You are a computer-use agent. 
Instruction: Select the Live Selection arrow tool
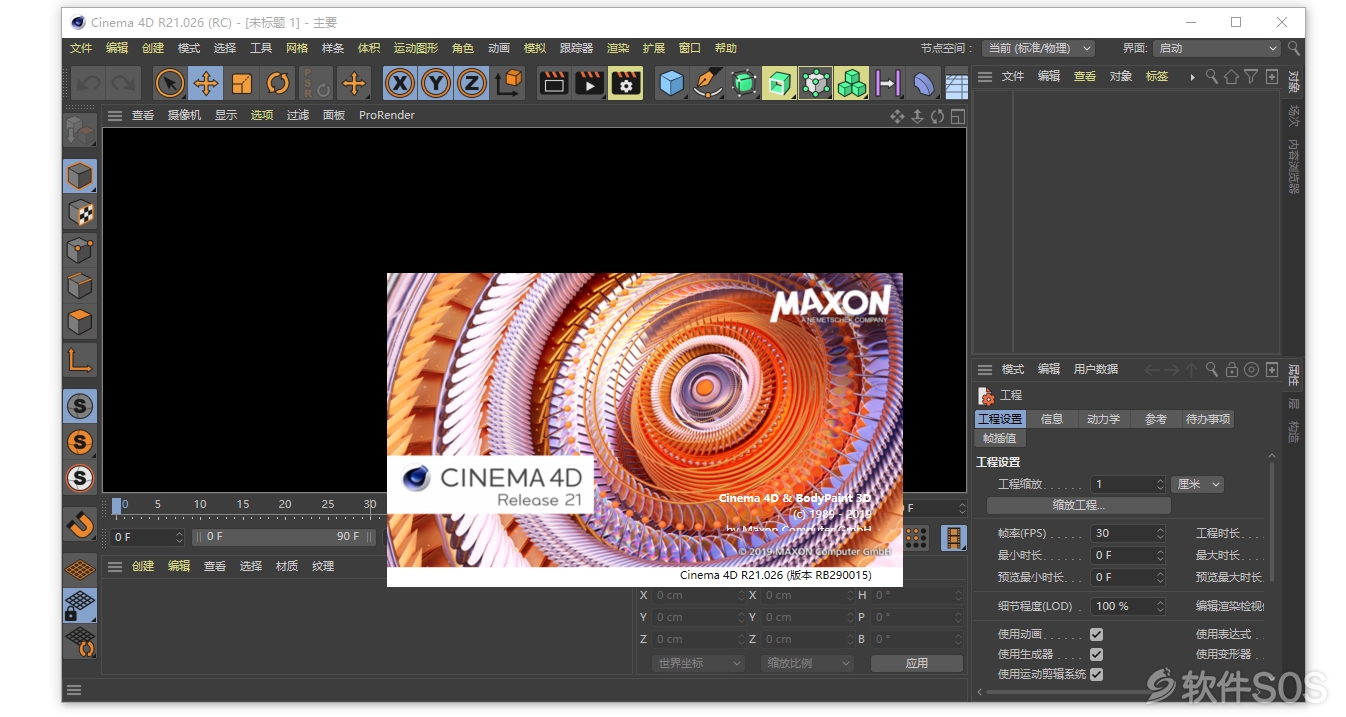[170, 83]
